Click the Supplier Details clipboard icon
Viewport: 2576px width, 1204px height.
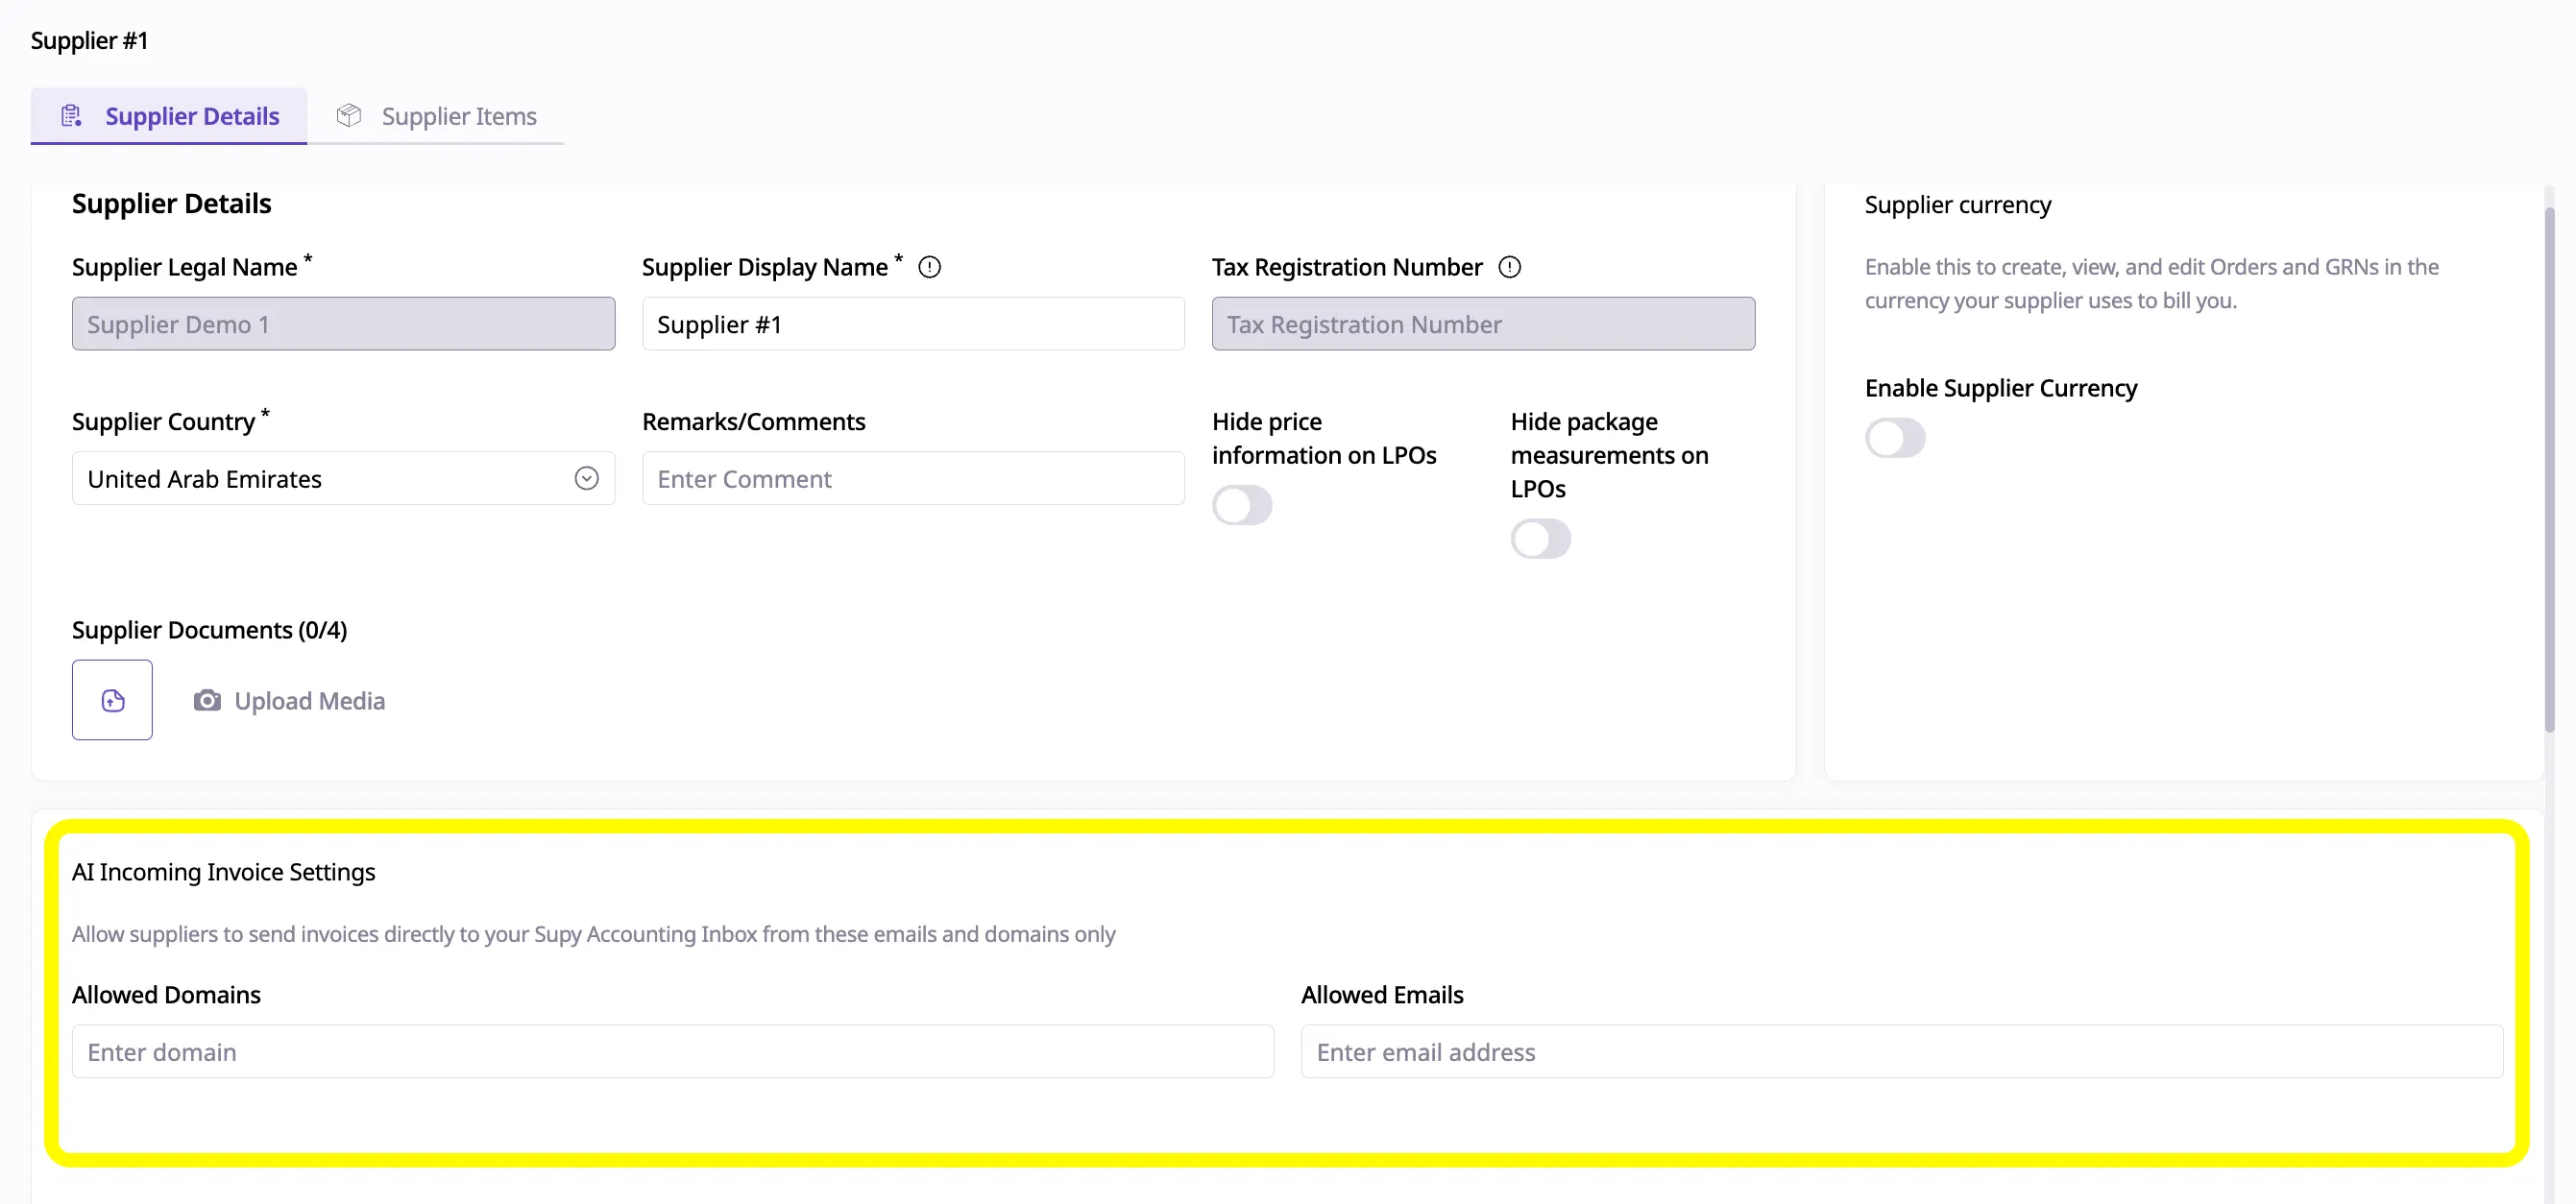71,116
